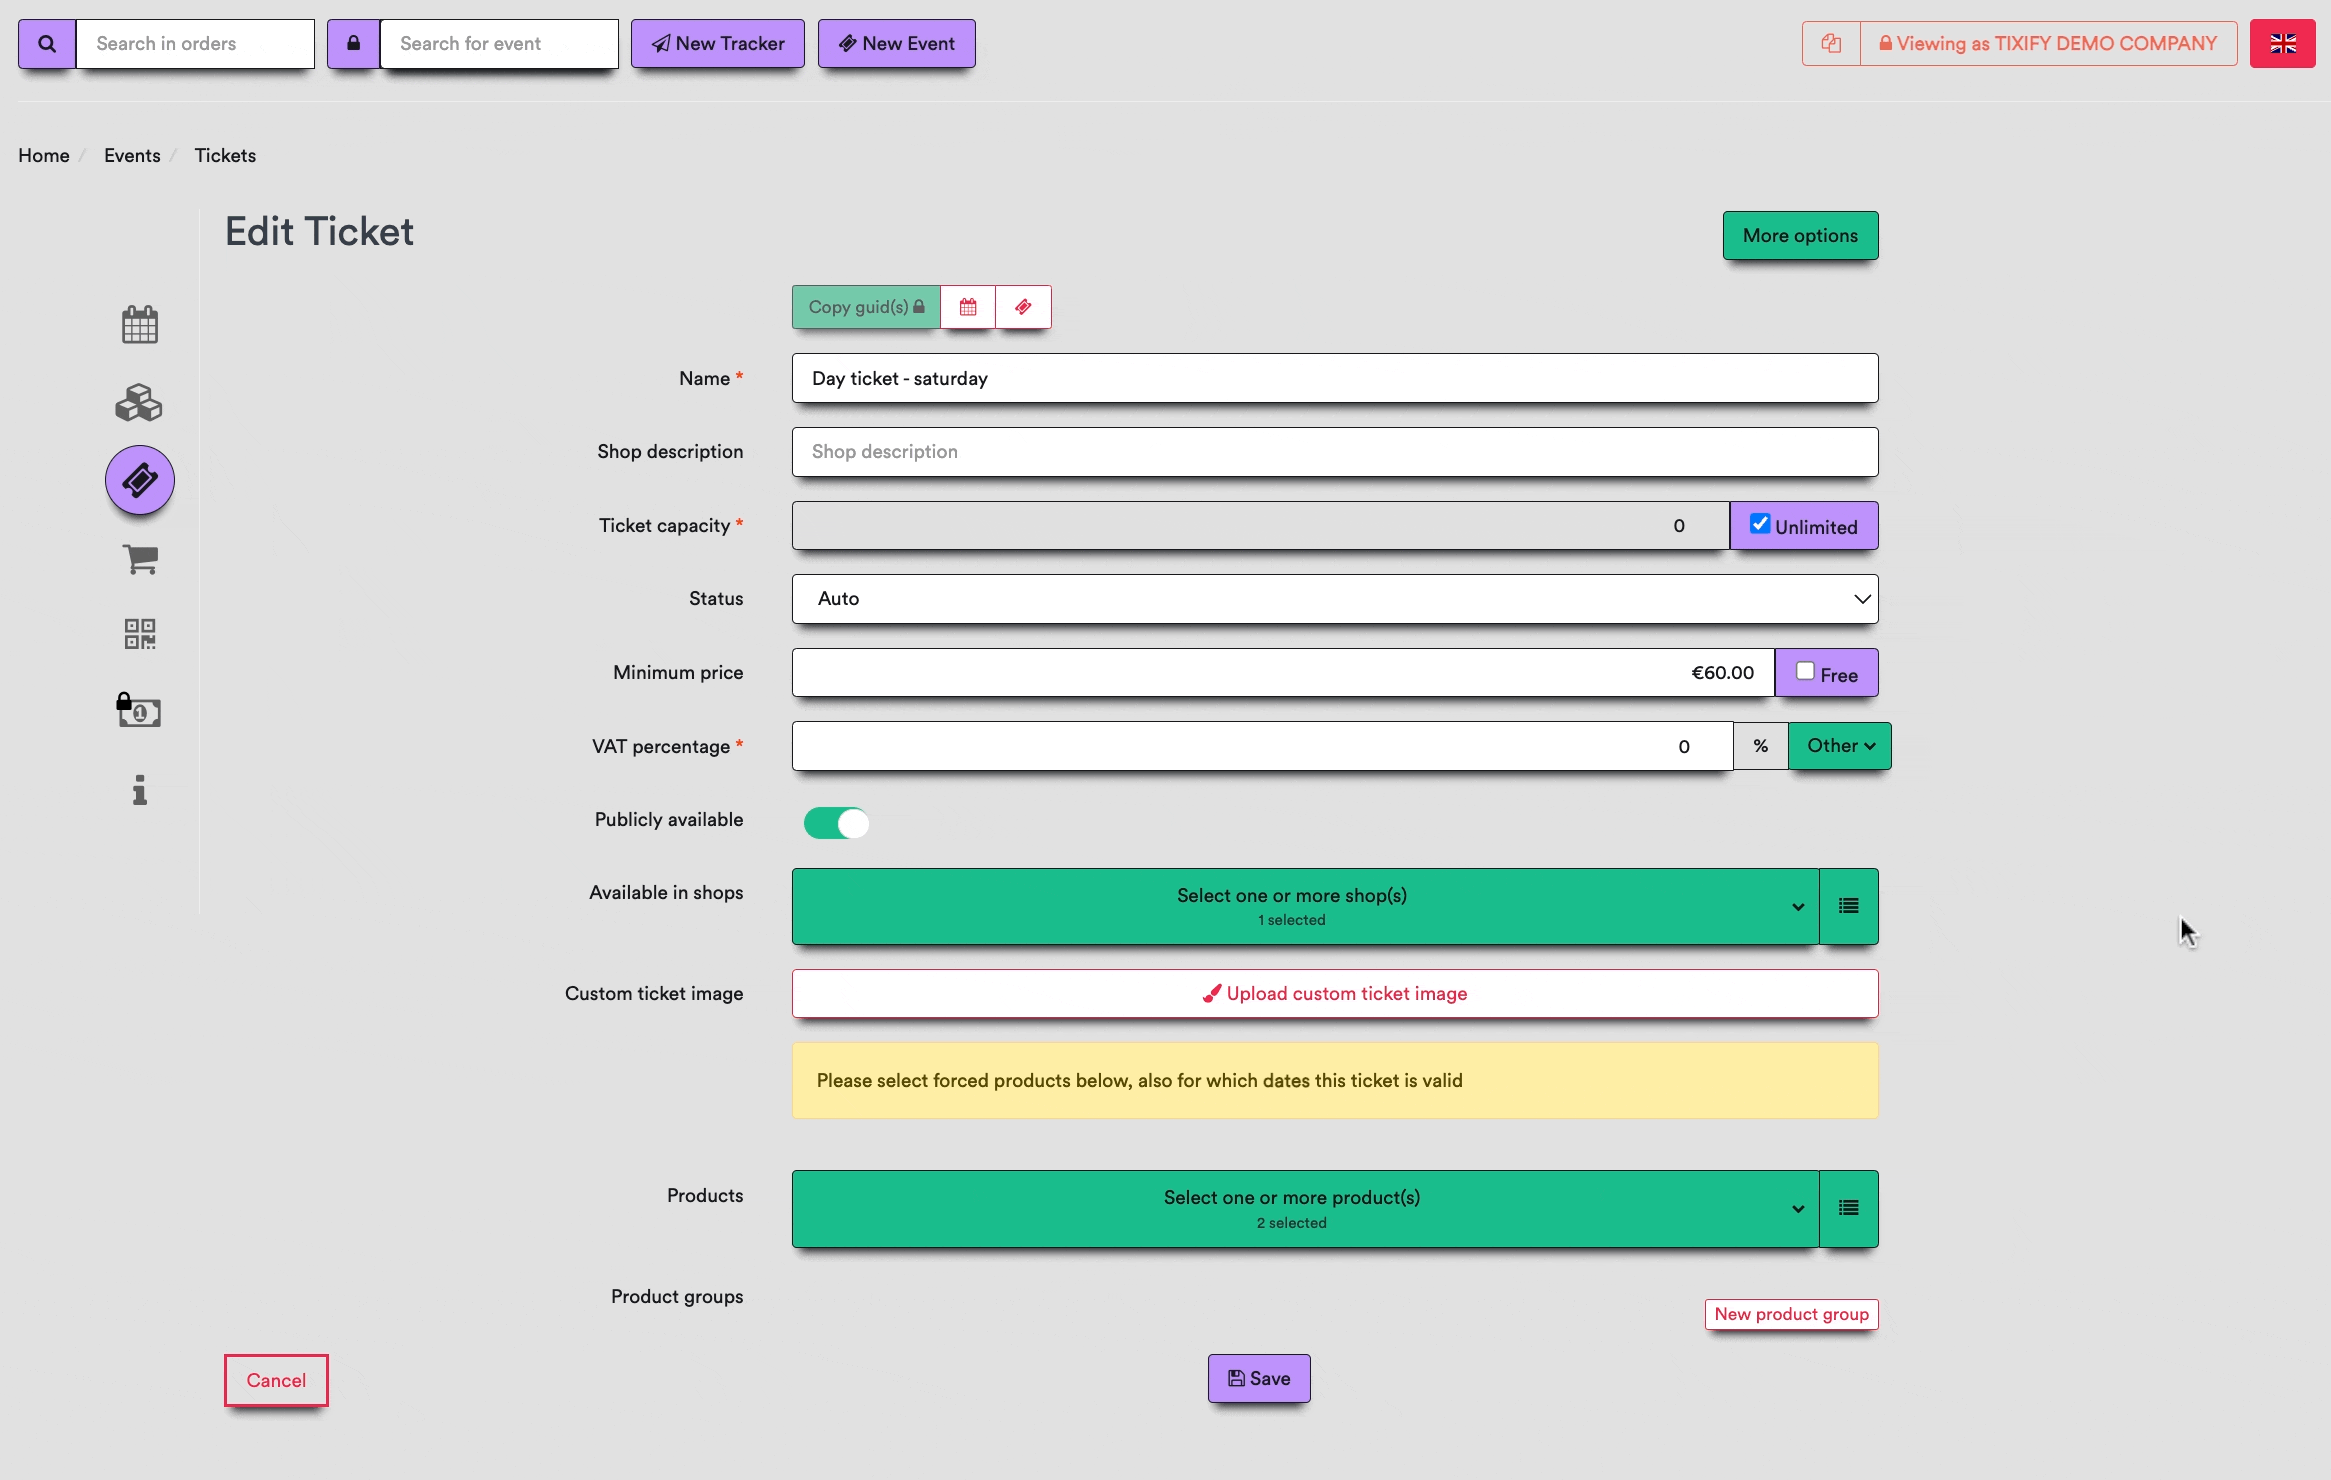The height and width of the screenshot is (1480, 2331).
Task: Toggle the Unlimited capacity checkbox
Action: [x=1760, y=524]
